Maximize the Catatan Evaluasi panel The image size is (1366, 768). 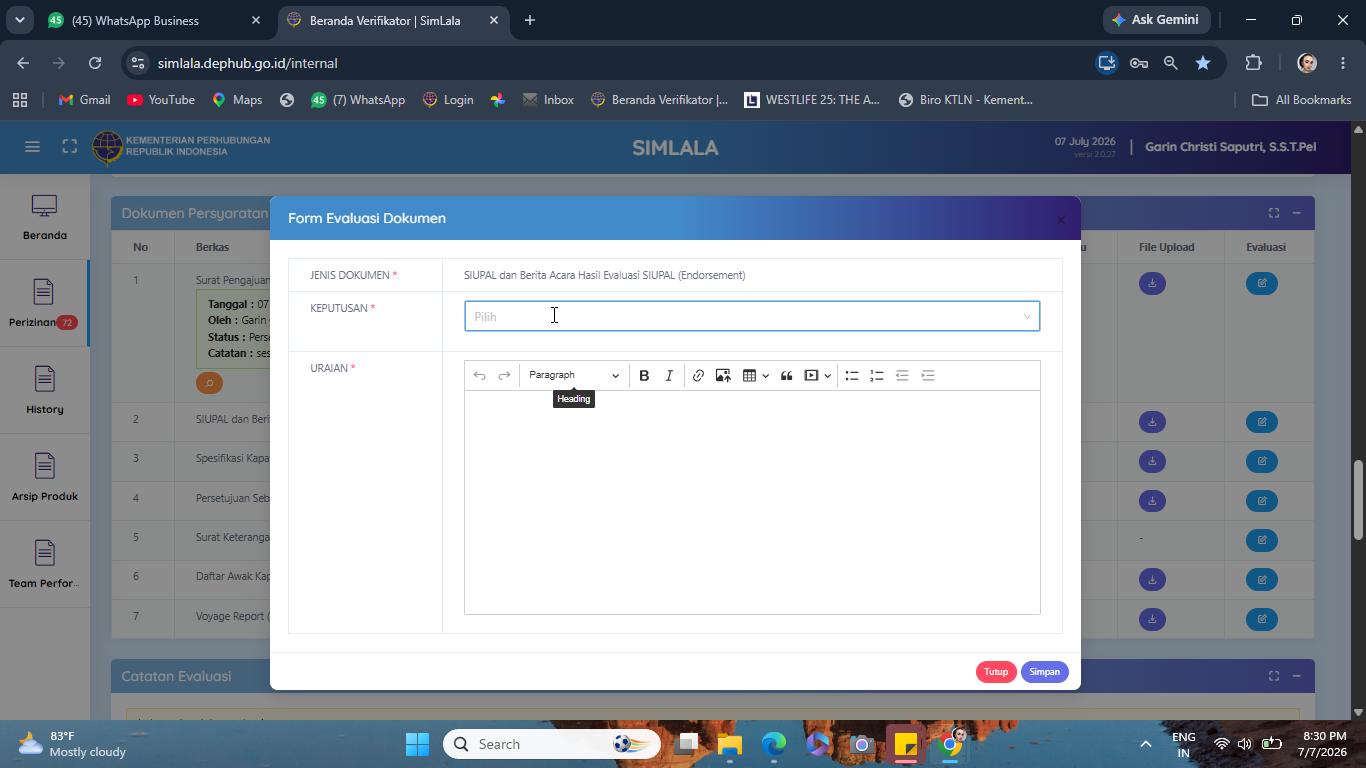[x=1274, y=676]
